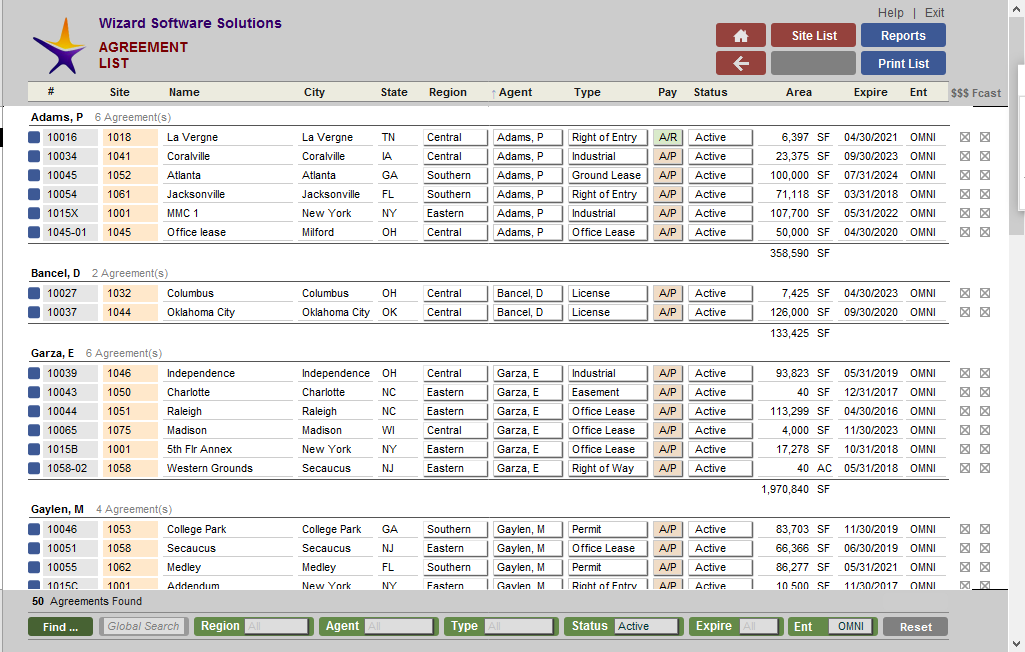Viewport: 1025px width, 652px height.
Task: Click the blue square for agreement 1058-02
Action: point(34,468)
